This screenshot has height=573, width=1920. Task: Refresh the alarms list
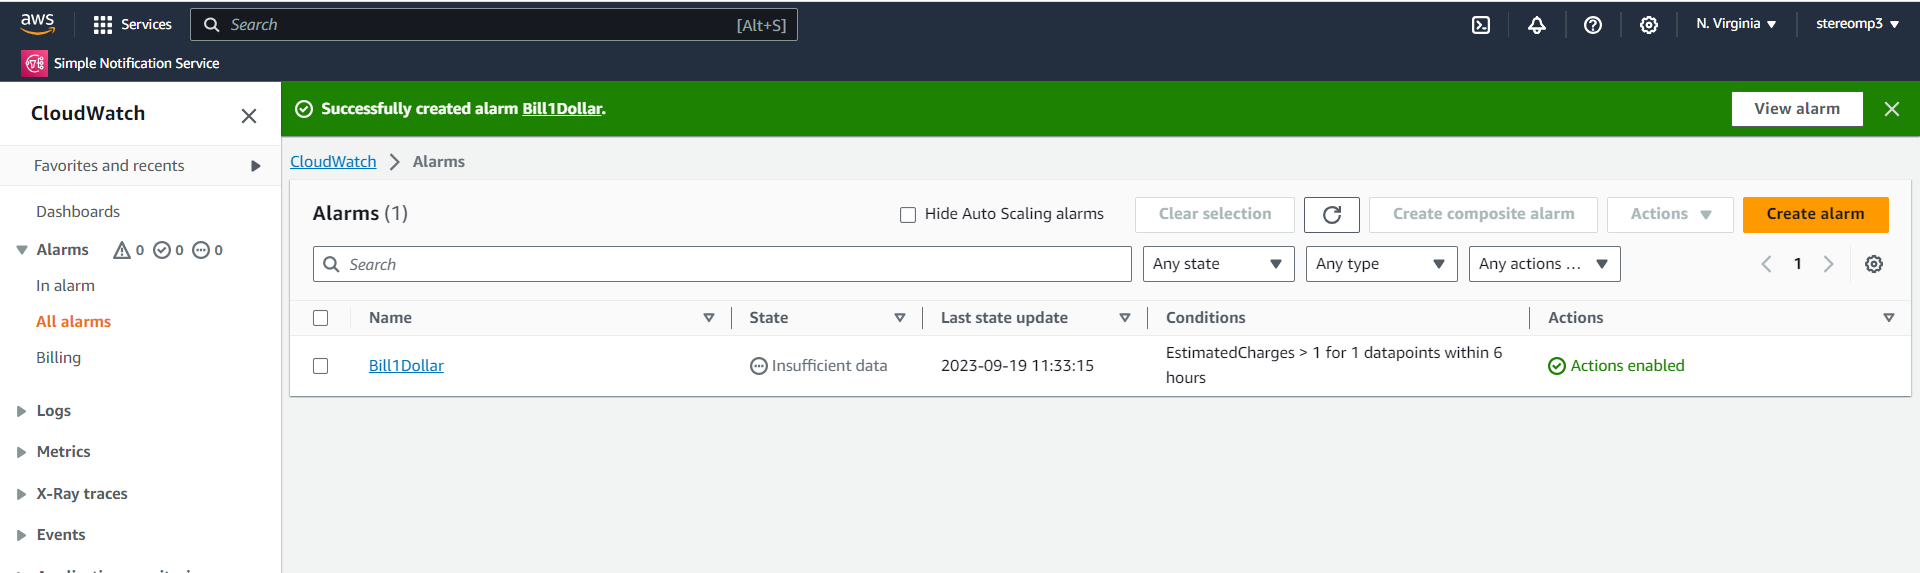[1332, 214]
